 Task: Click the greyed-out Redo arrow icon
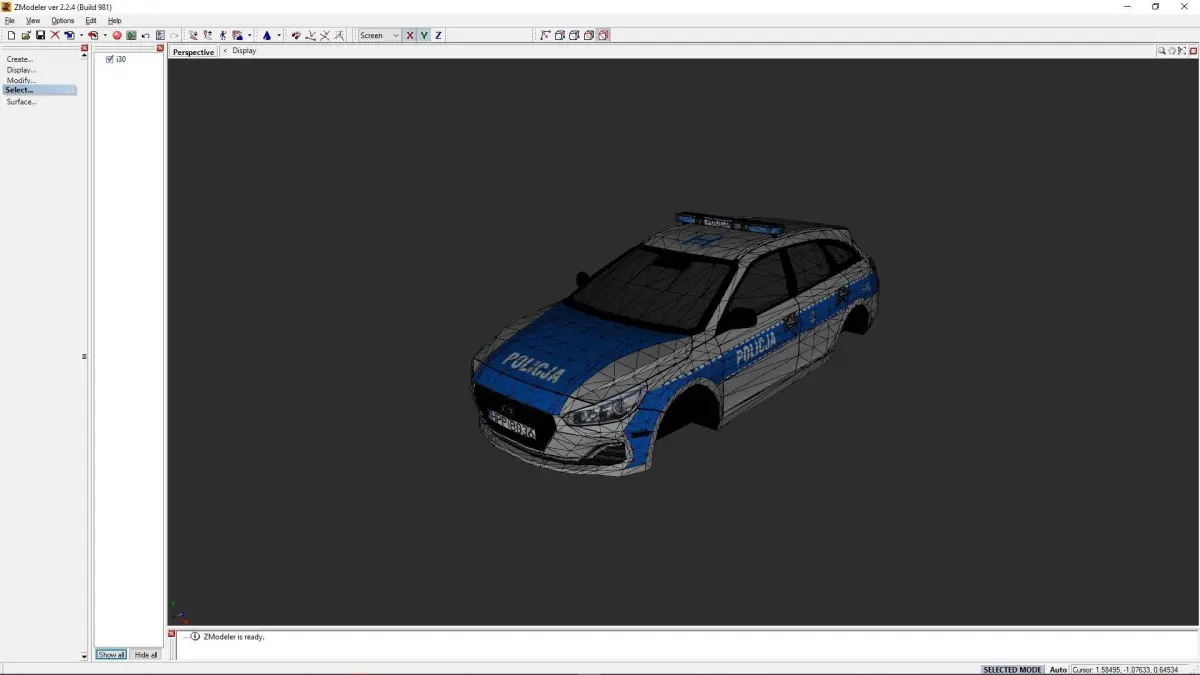click(x=174, y=35)
